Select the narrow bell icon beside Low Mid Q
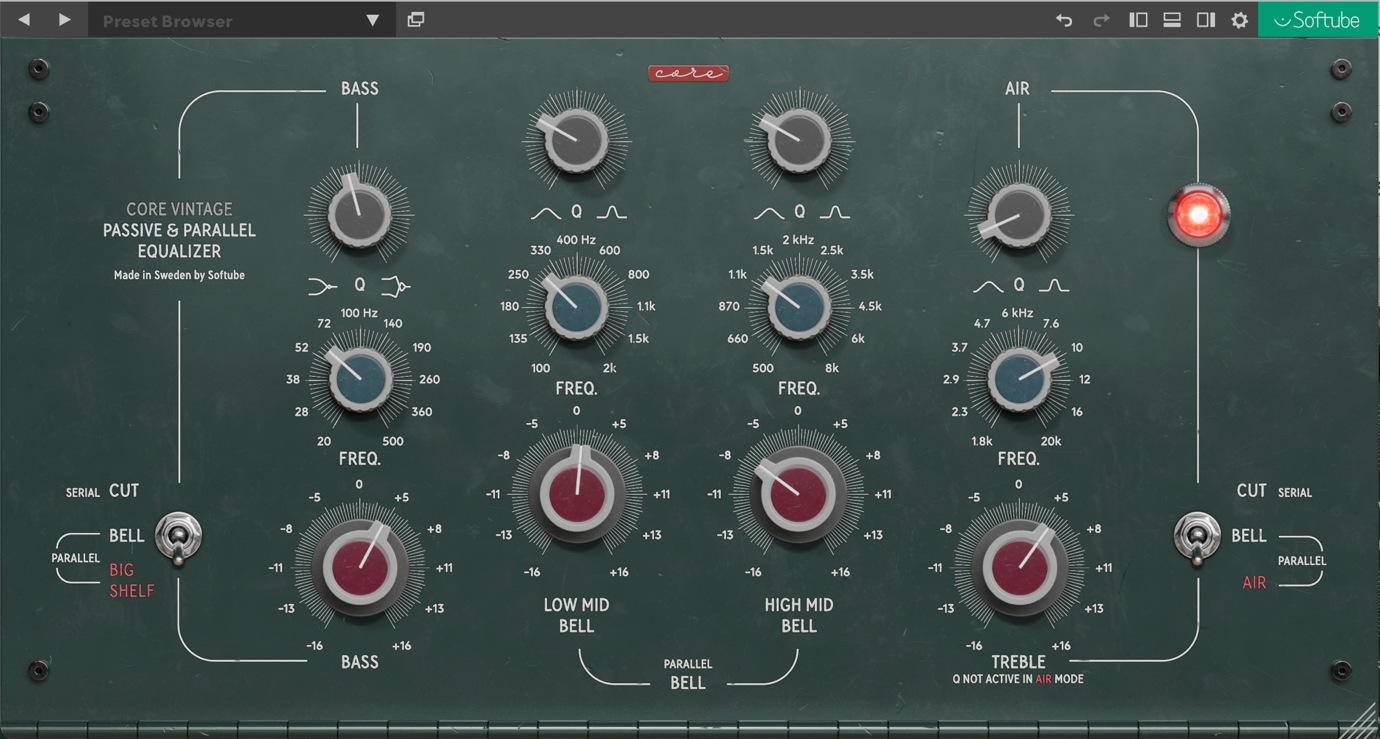Screen dimensions: 1380x739 point(611,211)
